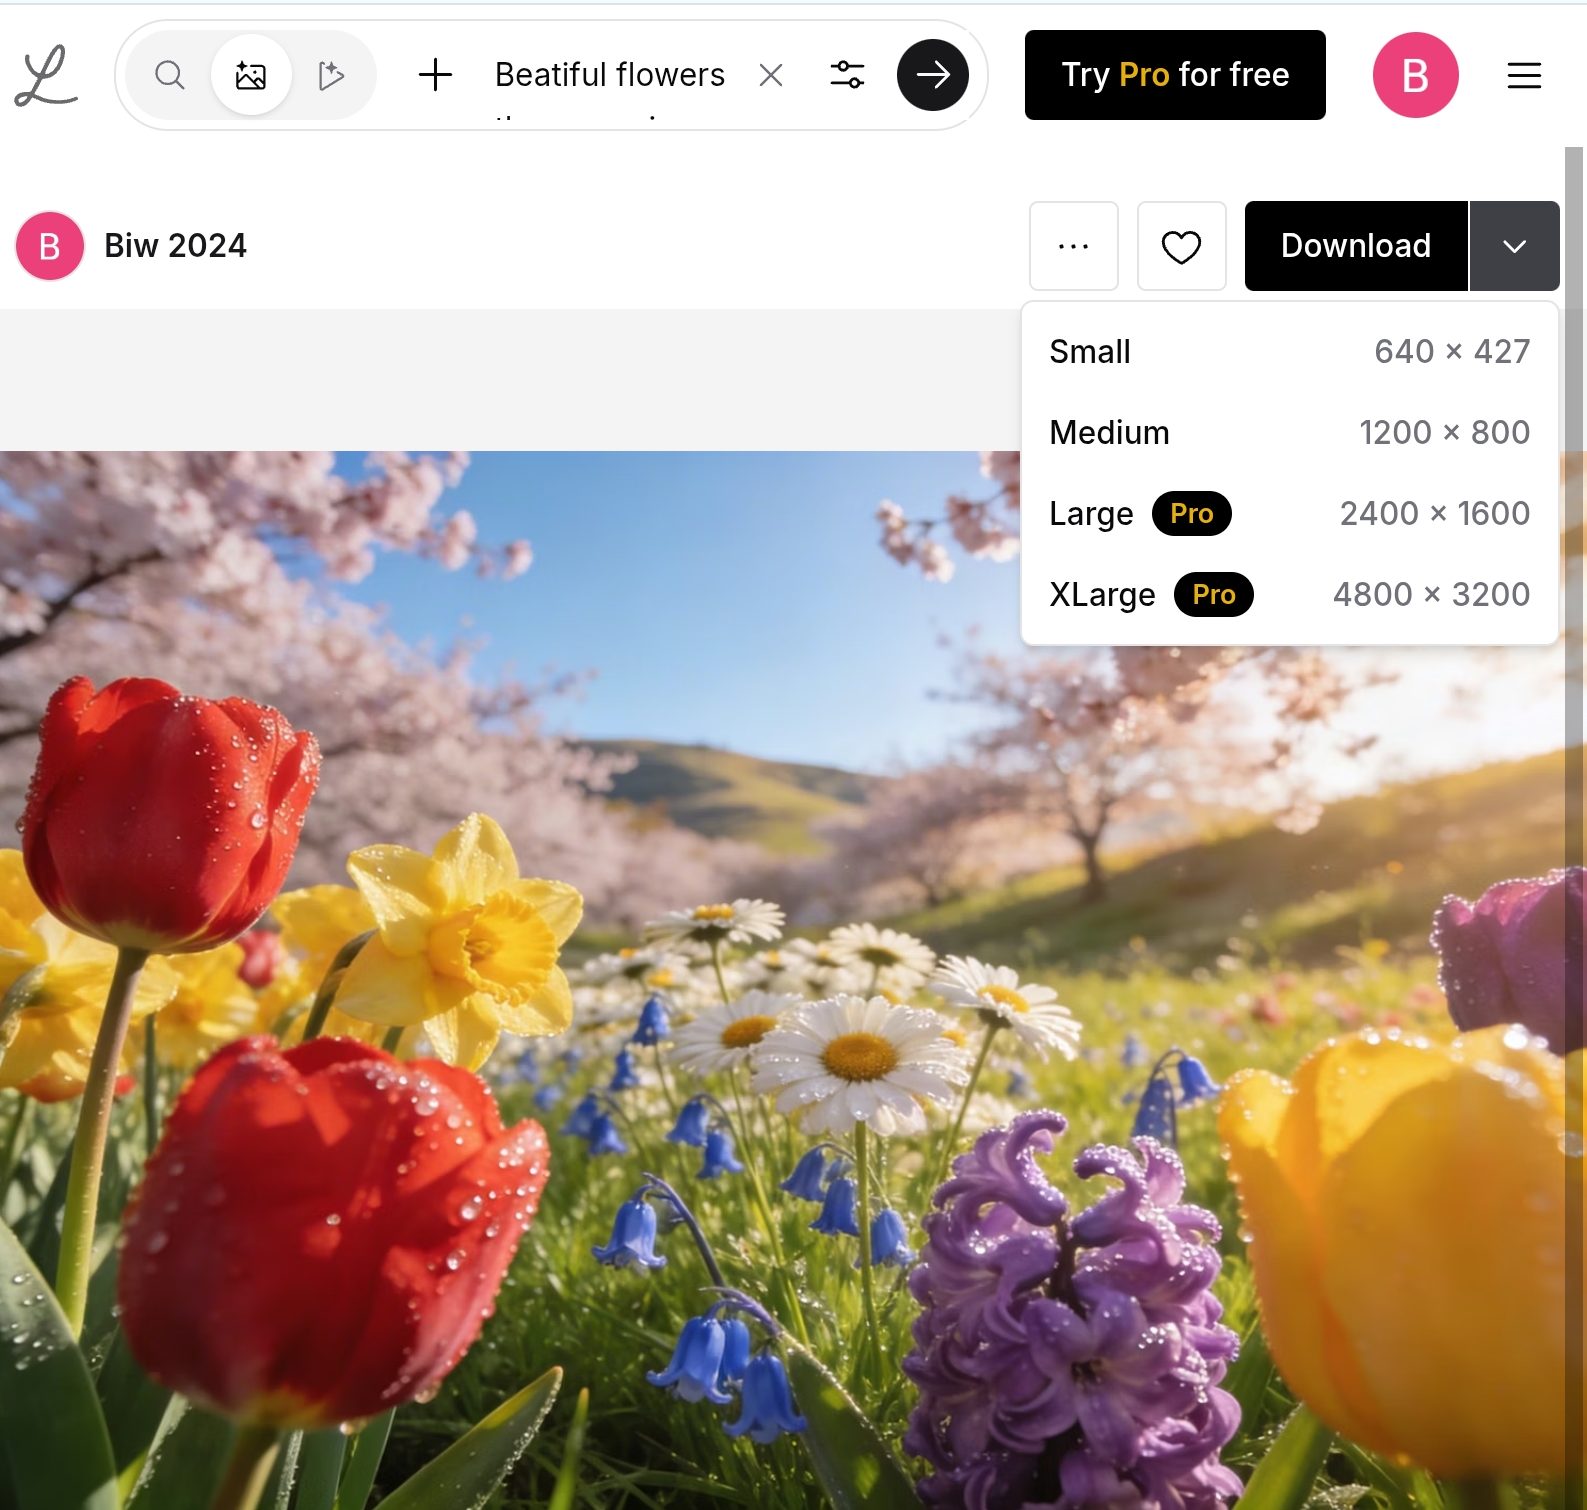Open the hamburger menu
The height and width of the screenshot is (1510, 1587).
[x=1523, y=75]
